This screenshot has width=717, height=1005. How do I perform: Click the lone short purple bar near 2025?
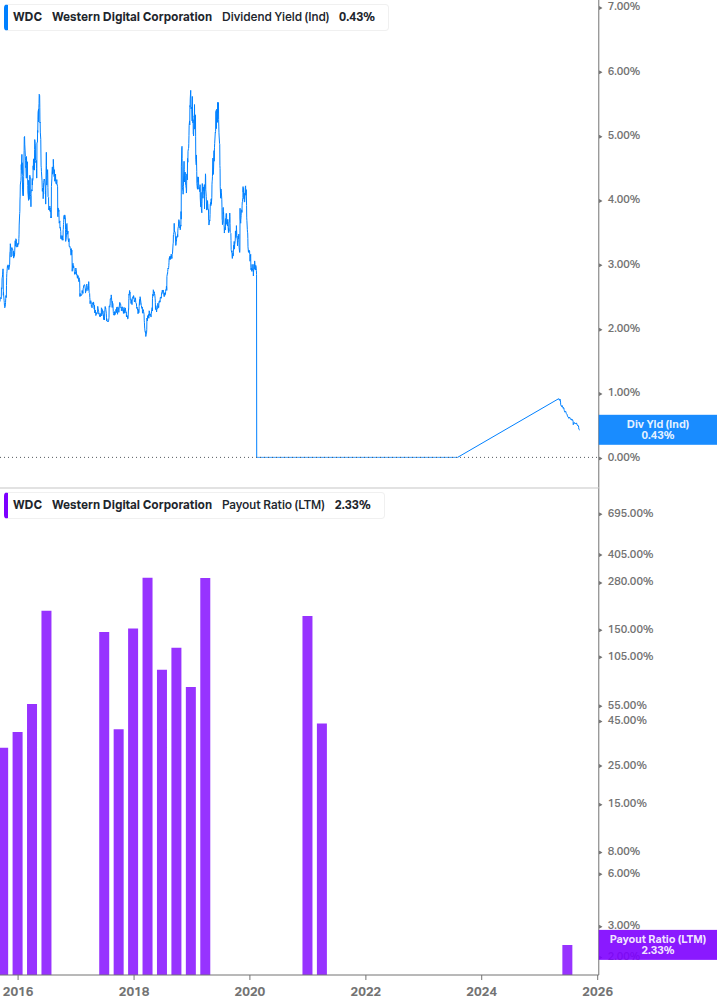567,960
